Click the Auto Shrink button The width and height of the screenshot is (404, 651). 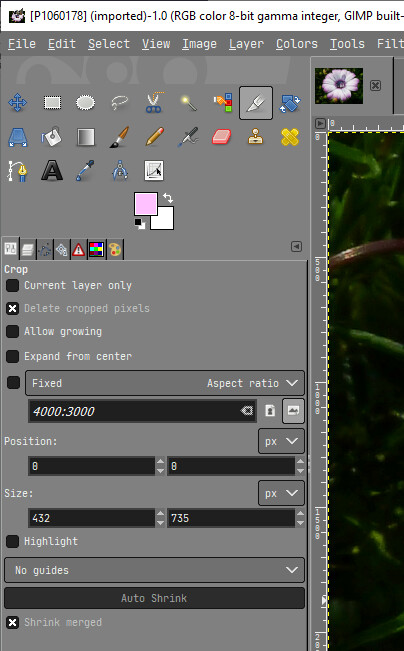[154, 598]
